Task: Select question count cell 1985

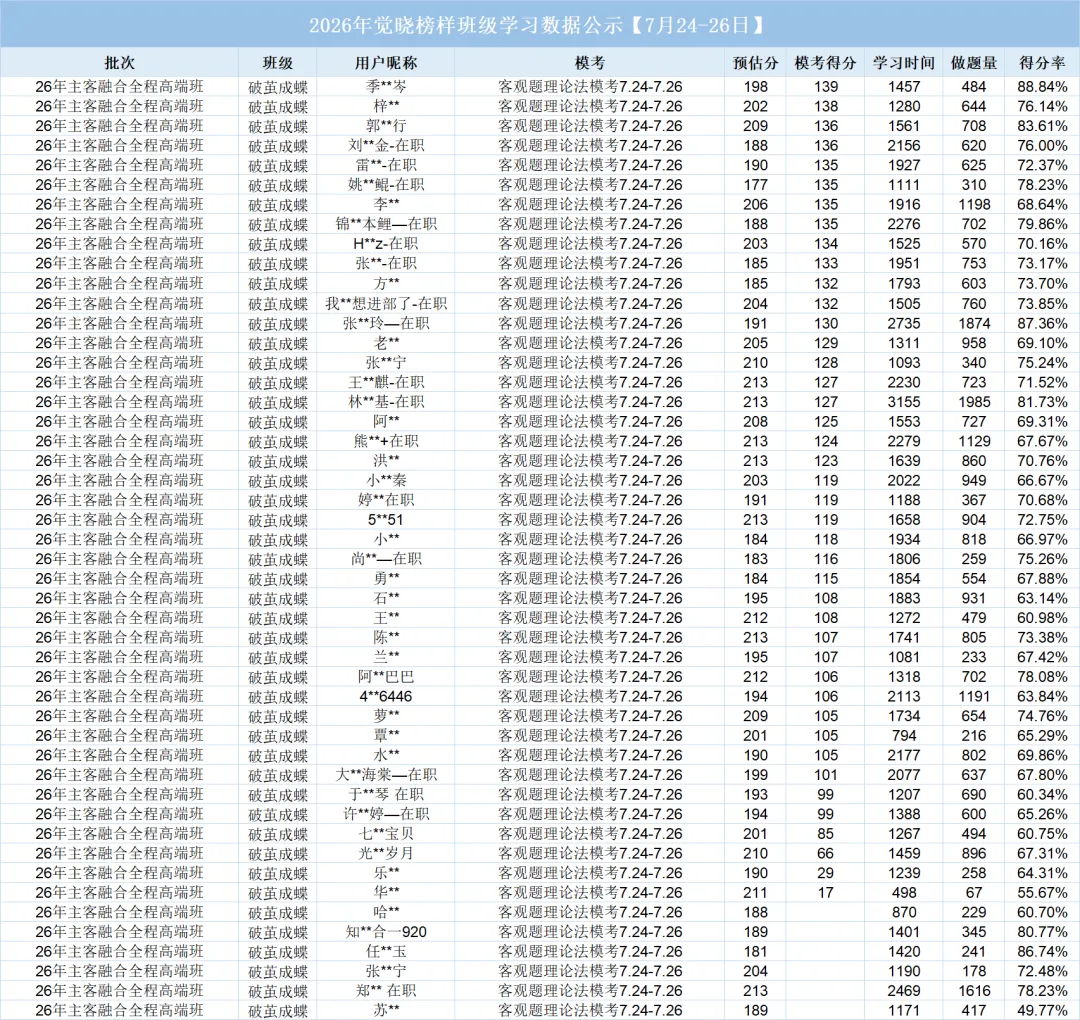Action: point(974,402)
